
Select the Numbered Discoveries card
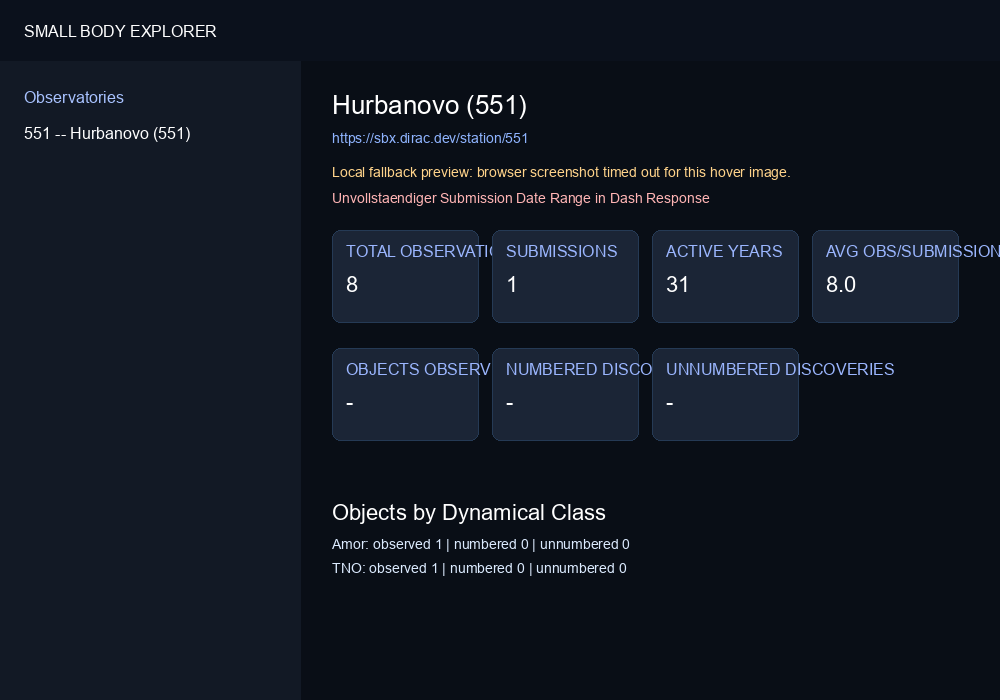tap(566, 395)
